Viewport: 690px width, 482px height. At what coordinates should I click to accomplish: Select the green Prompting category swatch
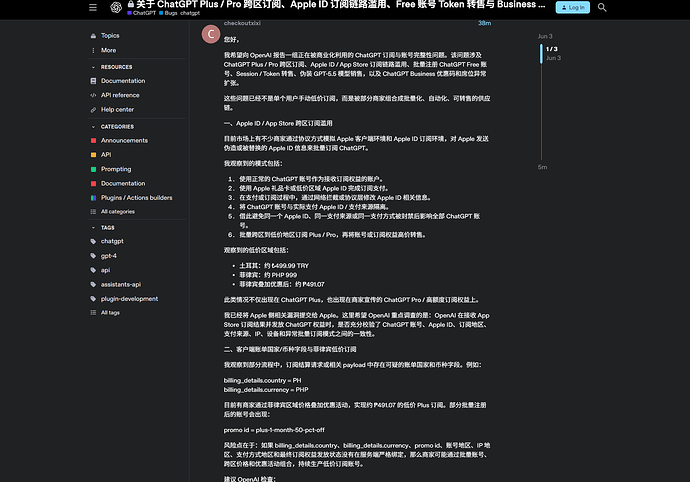coord(93,169)
